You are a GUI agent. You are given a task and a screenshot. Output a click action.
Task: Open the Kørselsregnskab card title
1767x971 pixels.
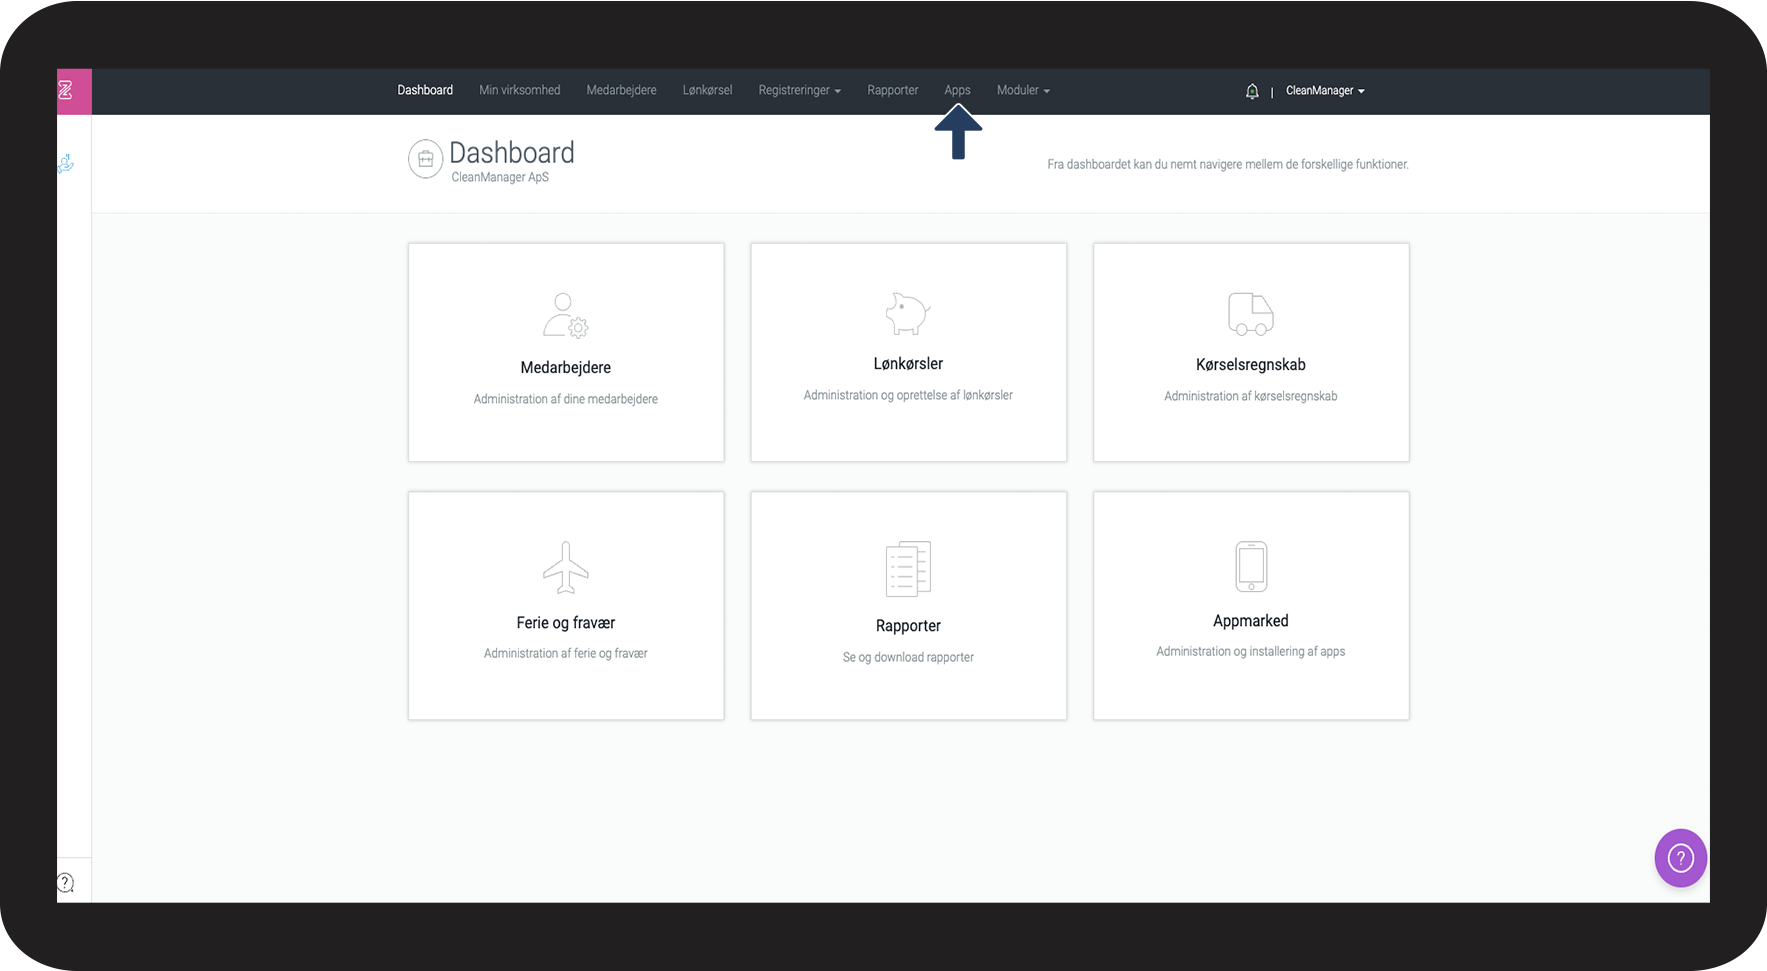coord(1251,365)
